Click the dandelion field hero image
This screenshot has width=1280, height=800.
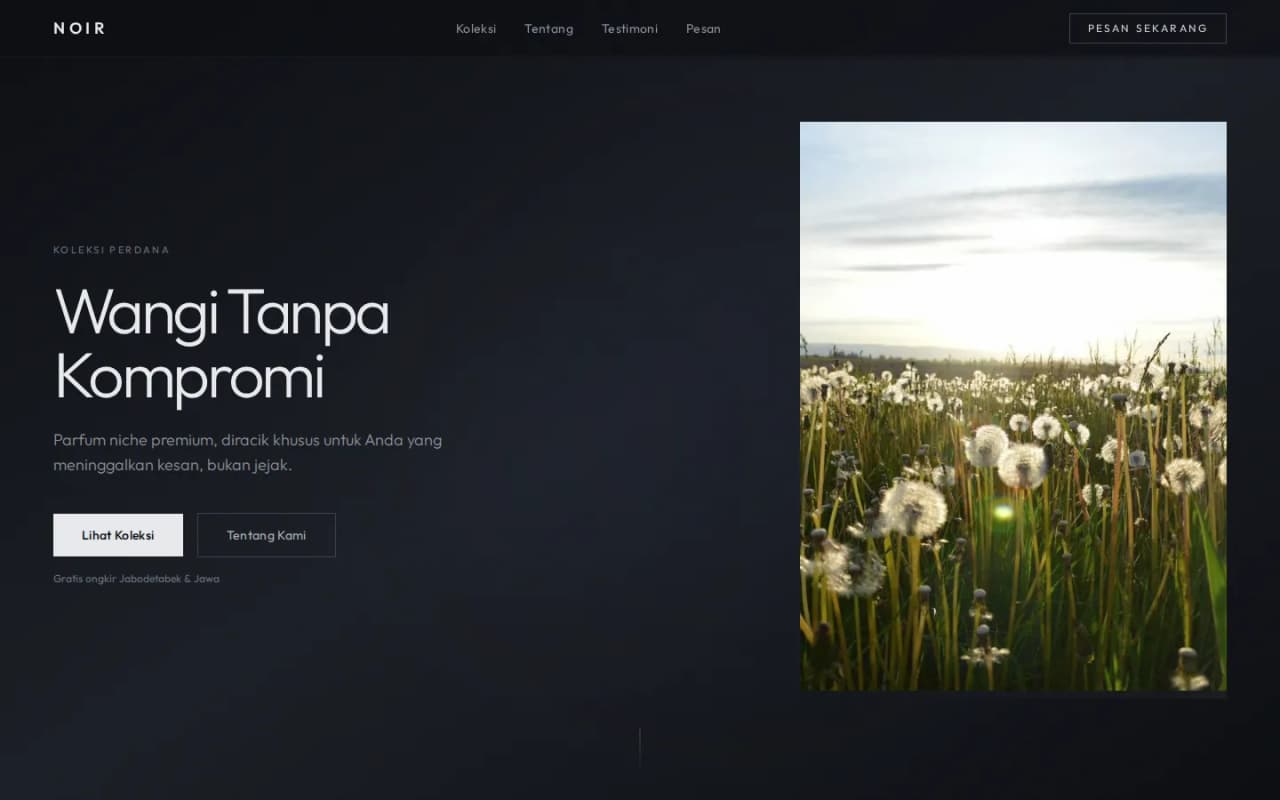pos(1013,406)
